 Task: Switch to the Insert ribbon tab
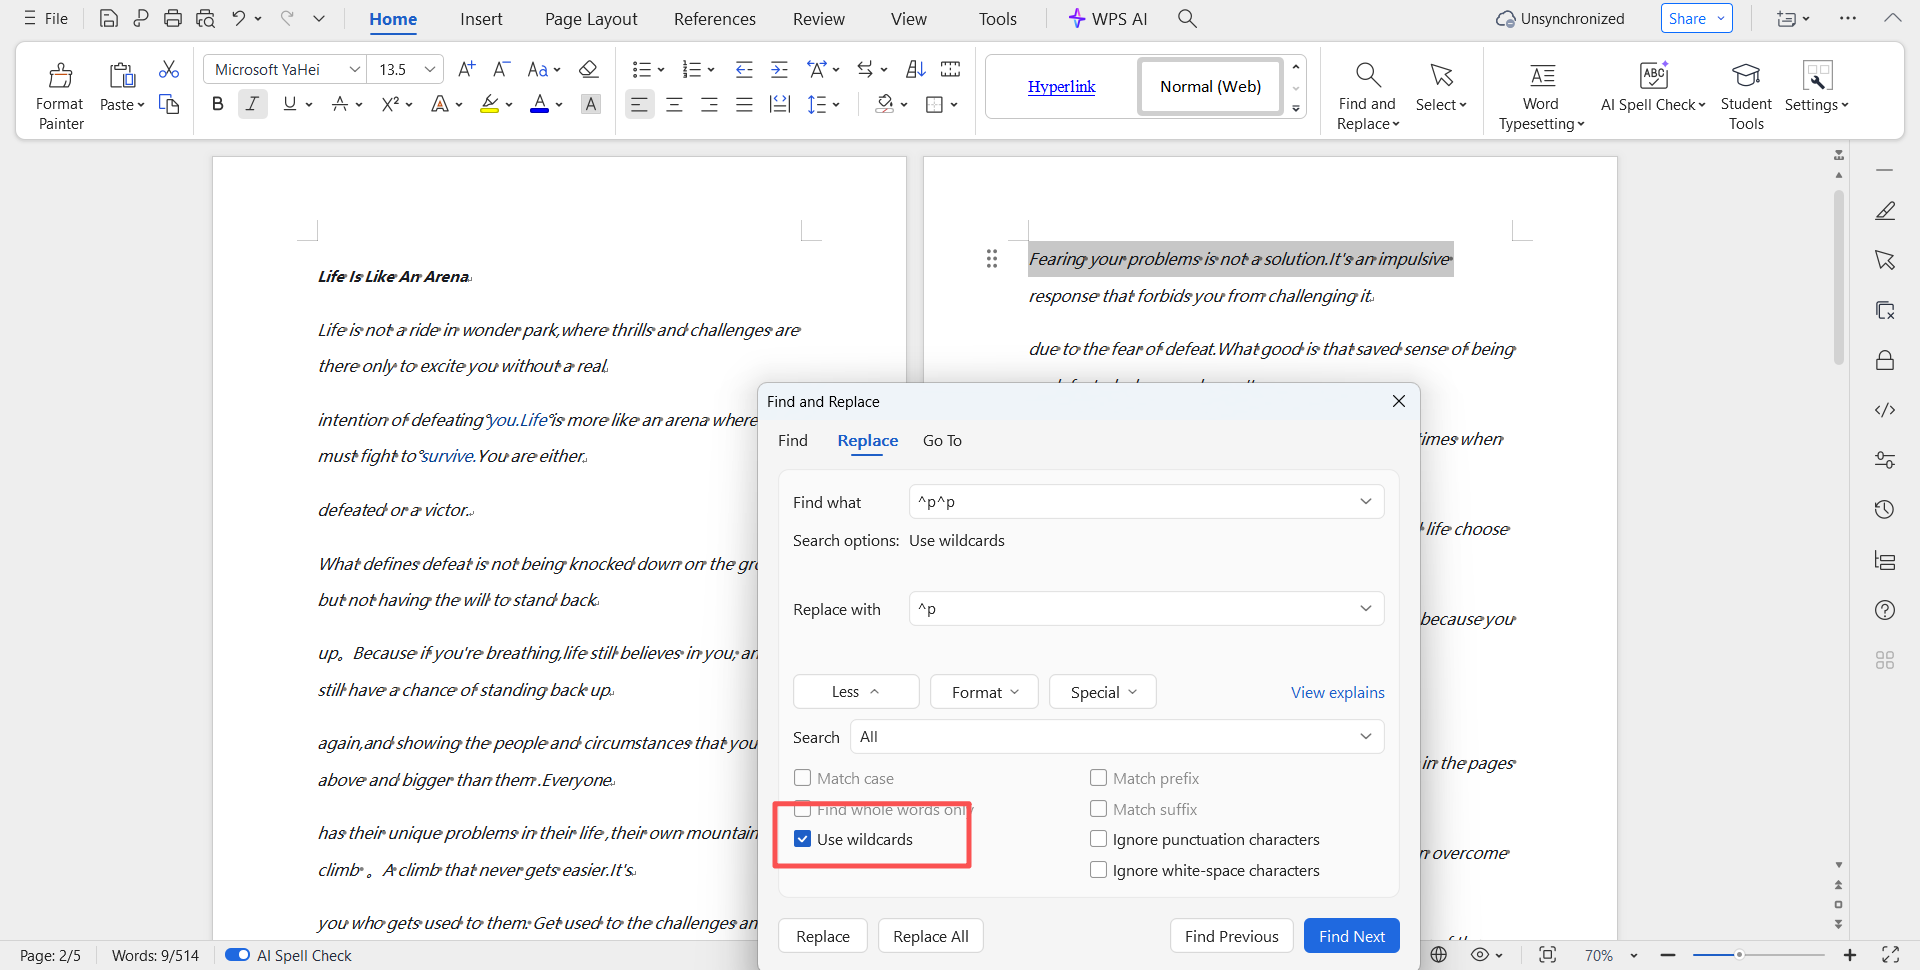tap(481, 19)
